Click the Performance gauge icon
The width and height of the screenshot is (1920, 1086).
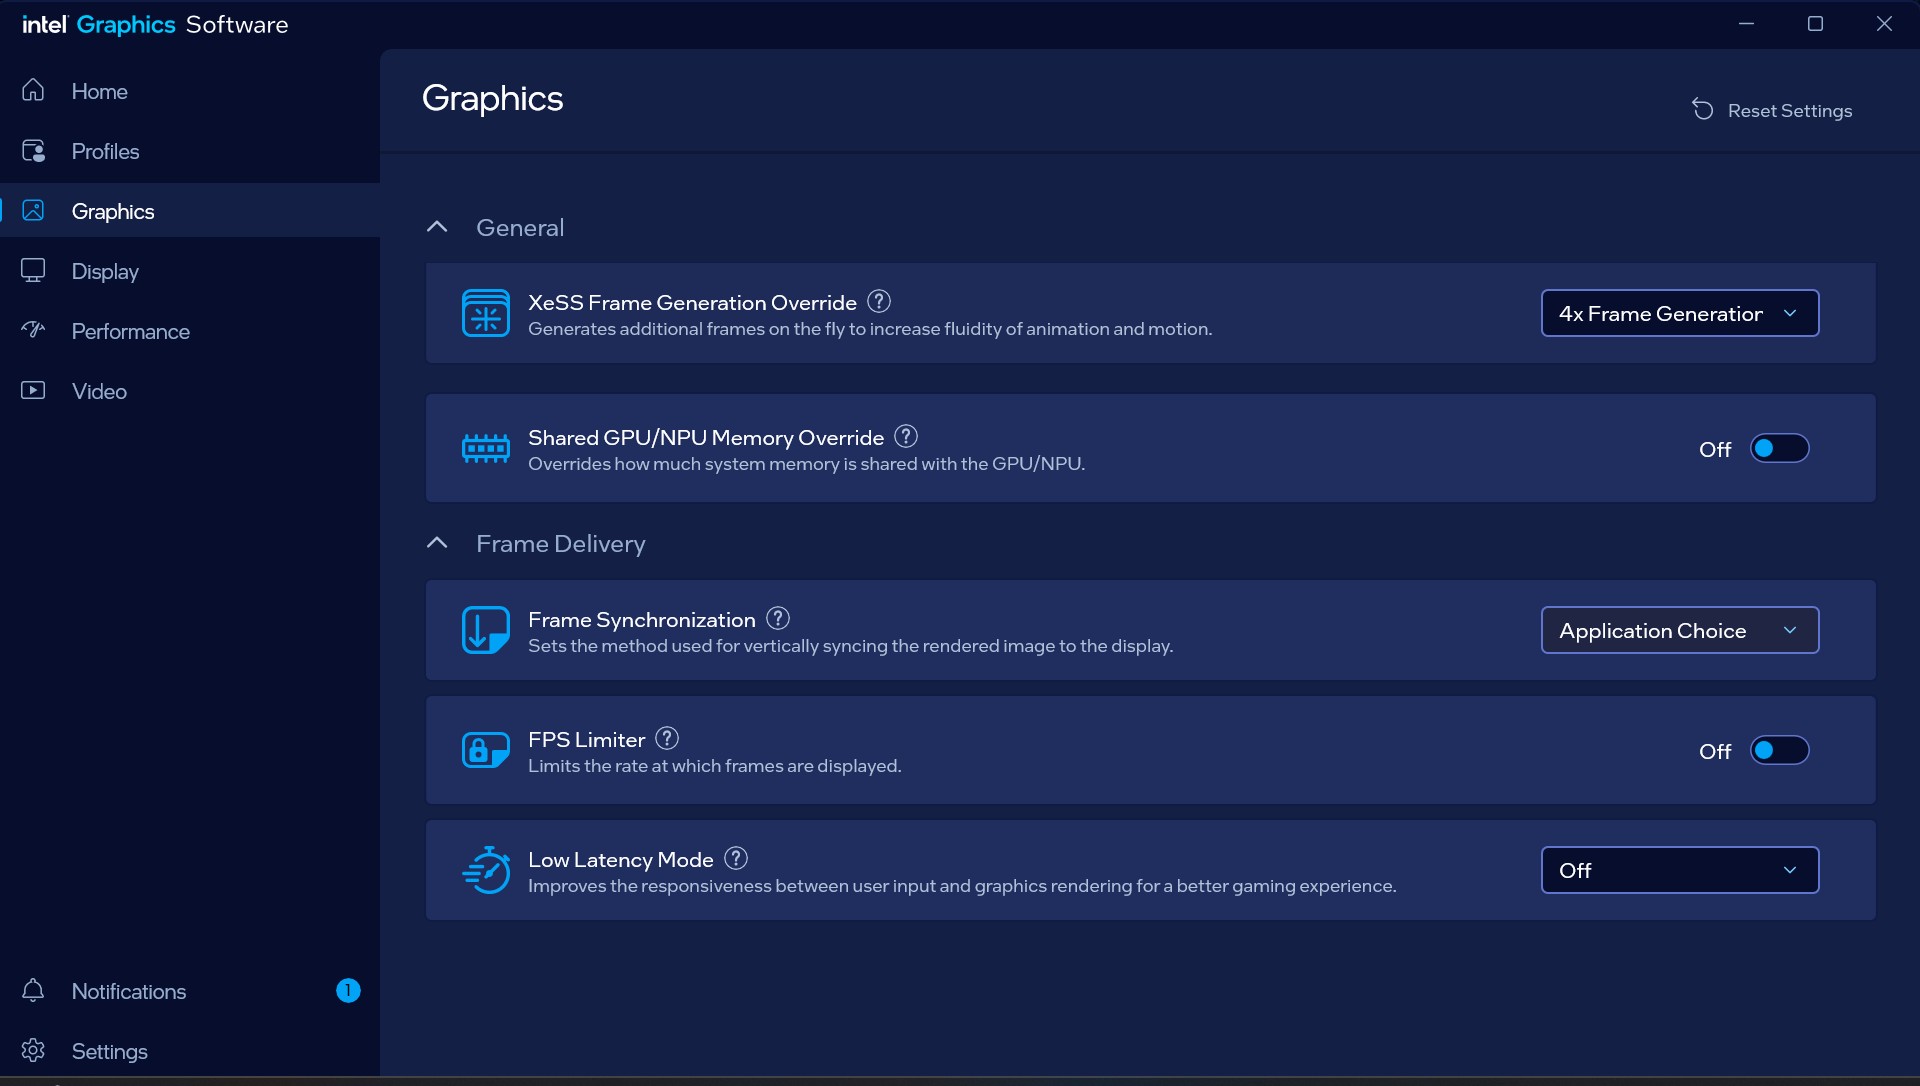[x=33, y=330]
